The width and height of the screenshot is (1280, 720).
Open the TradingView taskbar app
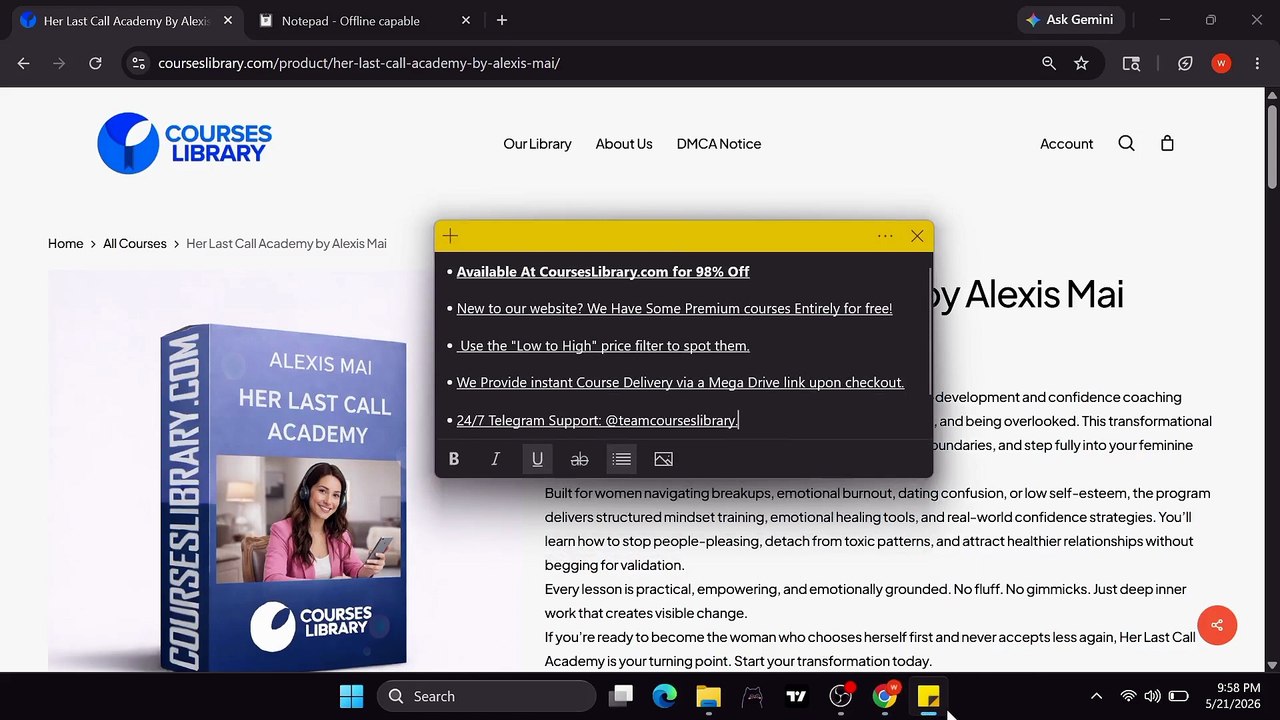[x=796, y=696]
